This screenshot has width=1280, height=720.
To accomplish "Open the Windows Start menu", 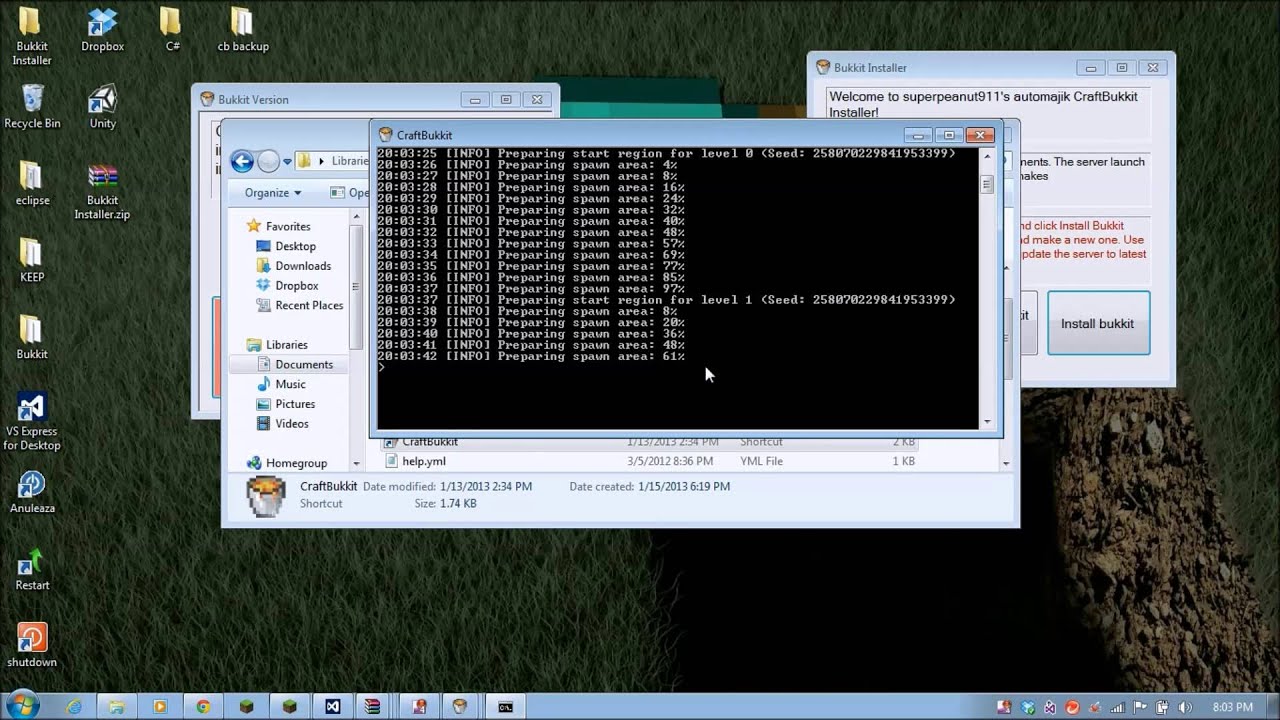I will (22, 705).
